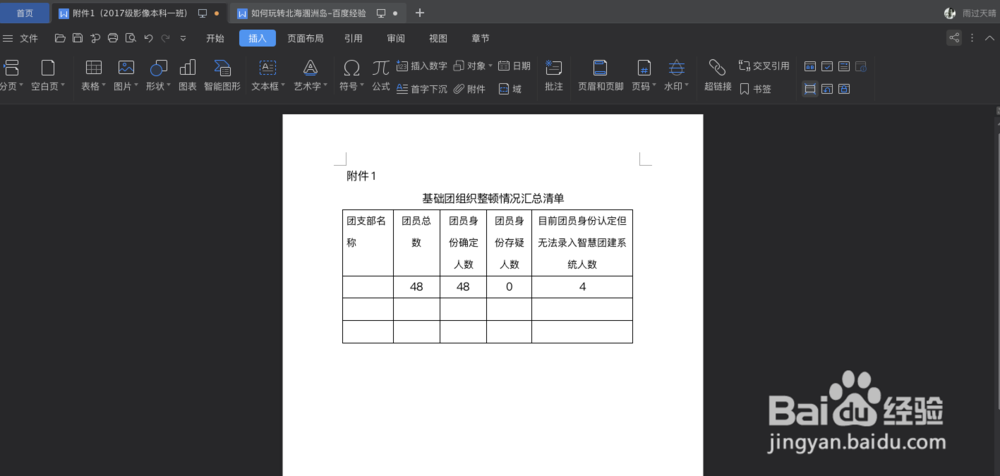Click the 附件 1 heading text
Screen dimensions: 1000x476
coord(361,177)
